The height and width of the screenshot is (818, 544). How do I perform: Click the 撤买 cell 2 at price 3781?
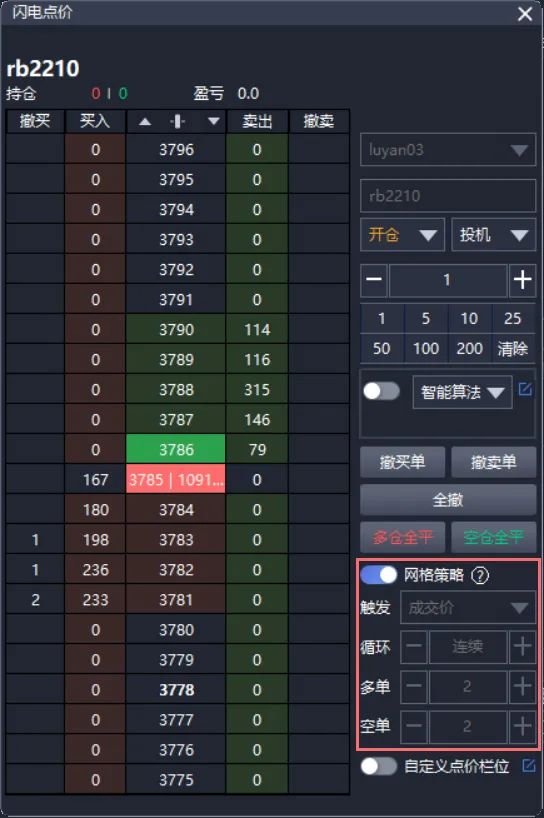tap(35, 599)
